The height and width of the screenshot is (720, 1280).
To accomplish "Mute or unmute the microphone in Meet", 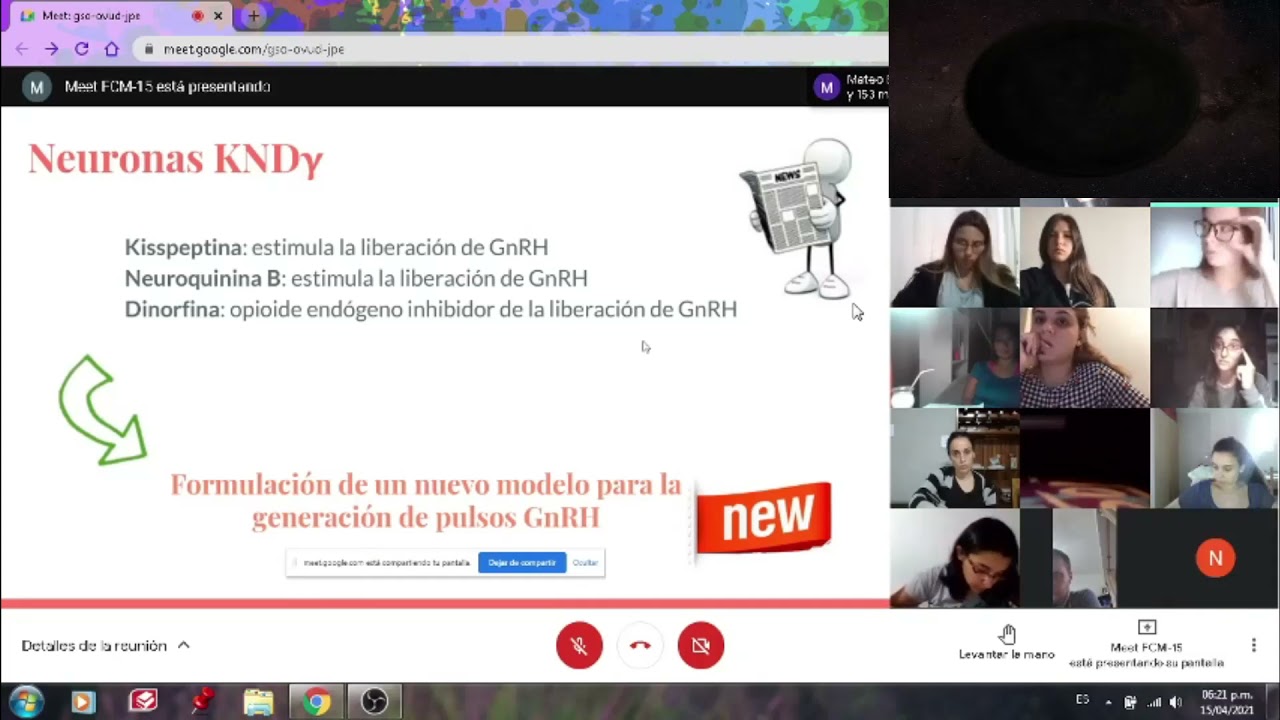I will [579, 645].
